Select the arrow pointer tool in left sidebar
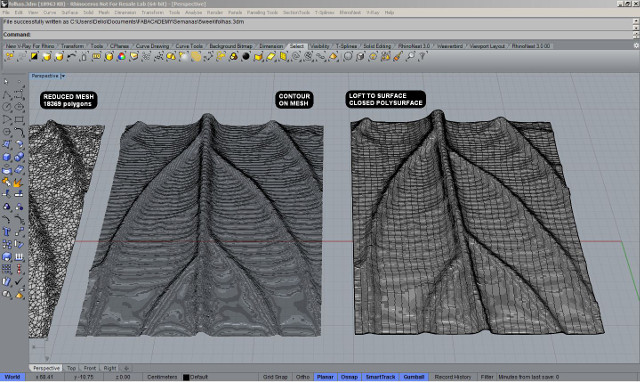Screen dimensions: 640x382 6,82
